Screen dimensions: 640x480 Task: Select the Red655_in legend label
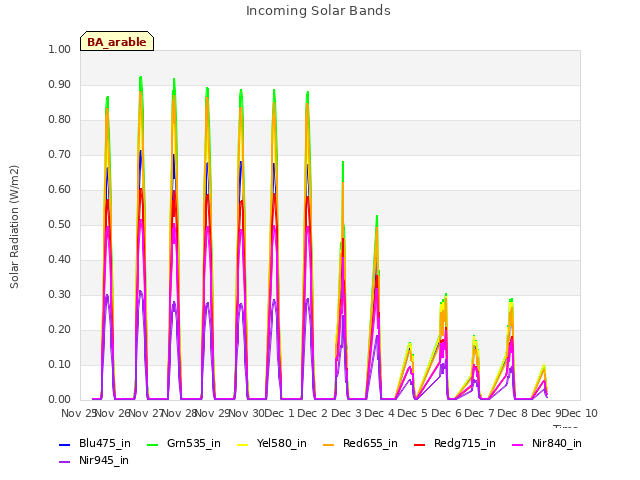(x=370, y=443)
